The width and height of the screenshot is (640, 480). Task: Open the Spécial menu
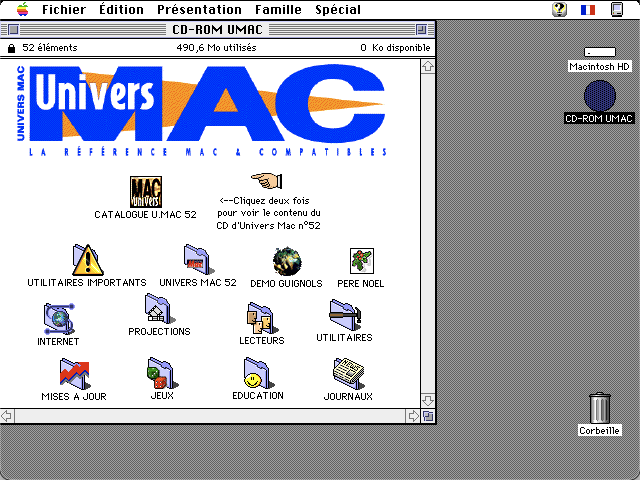[x=338, y=9]
